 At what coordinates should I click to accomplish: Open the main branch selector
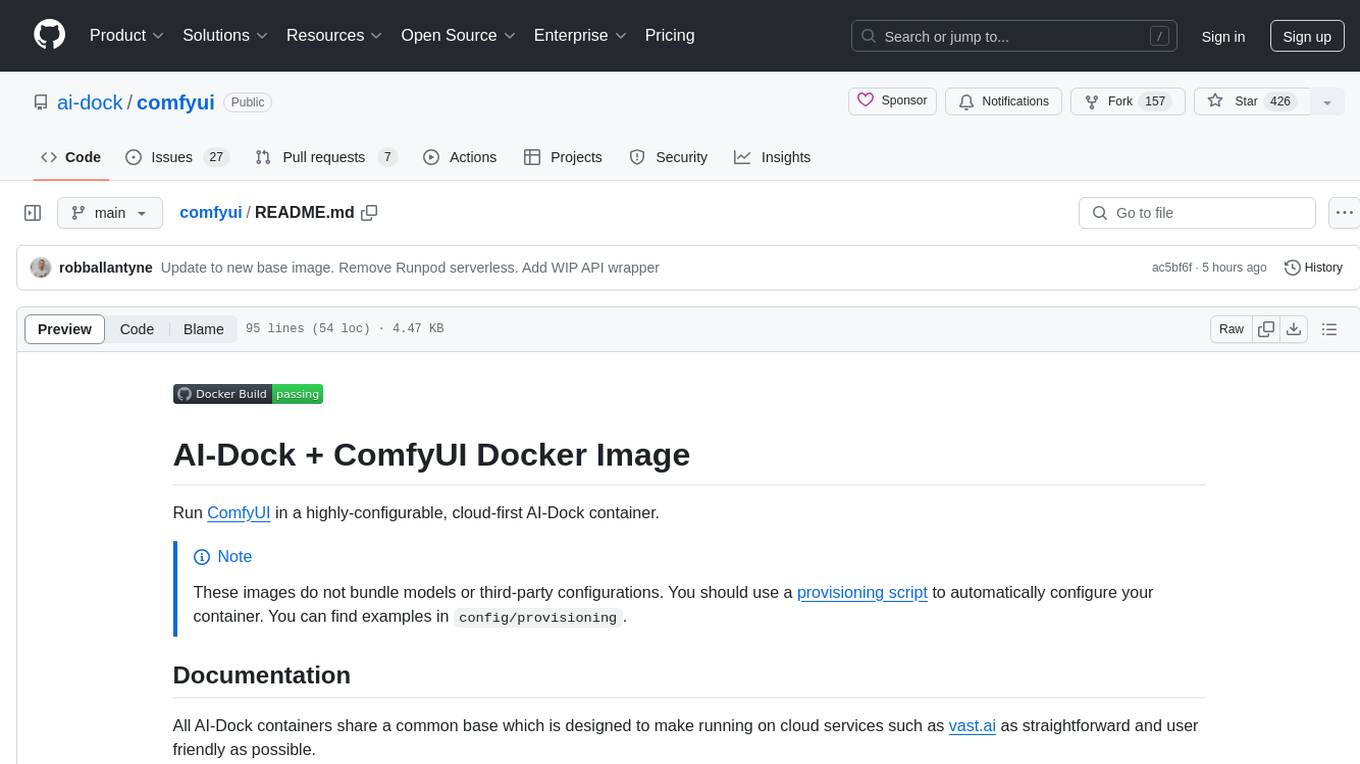(x=110, y=213)
